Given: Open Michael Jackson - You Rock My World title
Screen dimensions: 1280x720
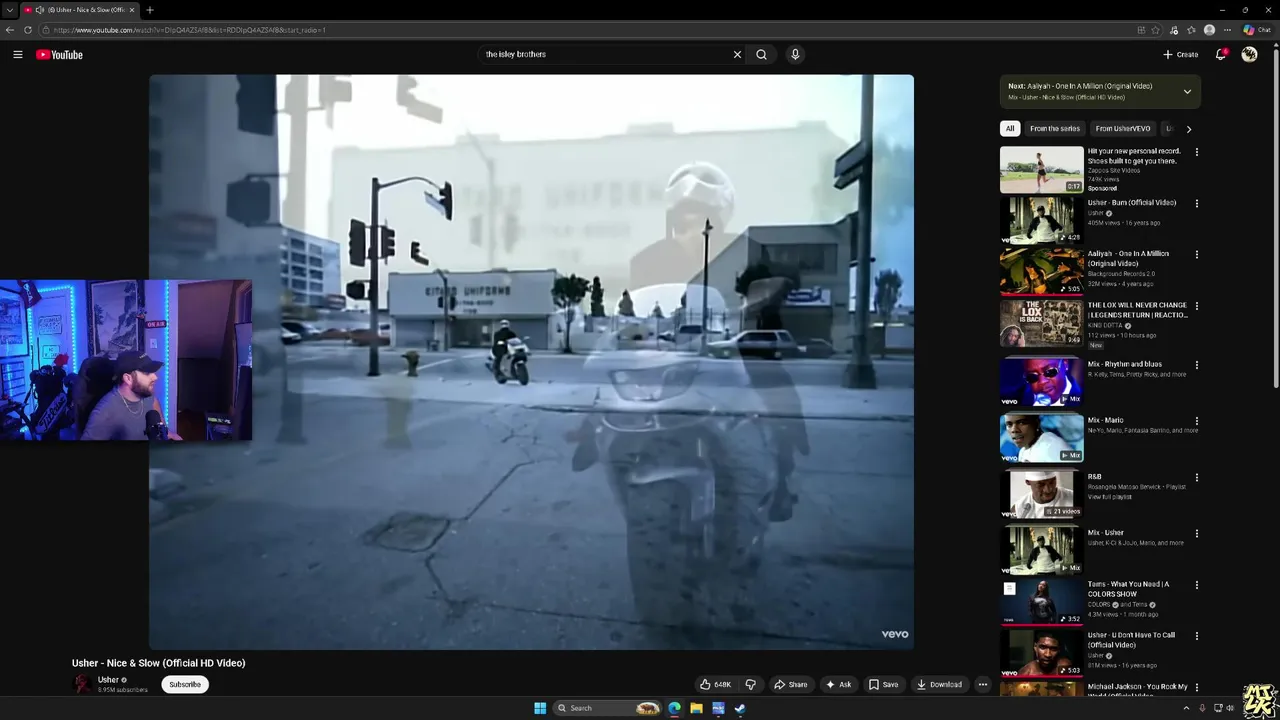Looking at the screenshot, I should click(x=1137, y=689).
